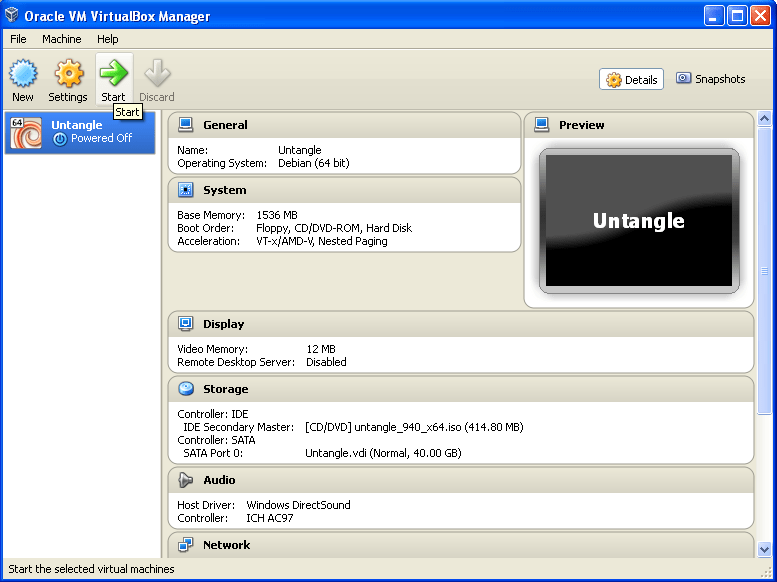Click the Preview section header
Image resolution: width=777 pixels, height=582 pixels.
[639, 125]
